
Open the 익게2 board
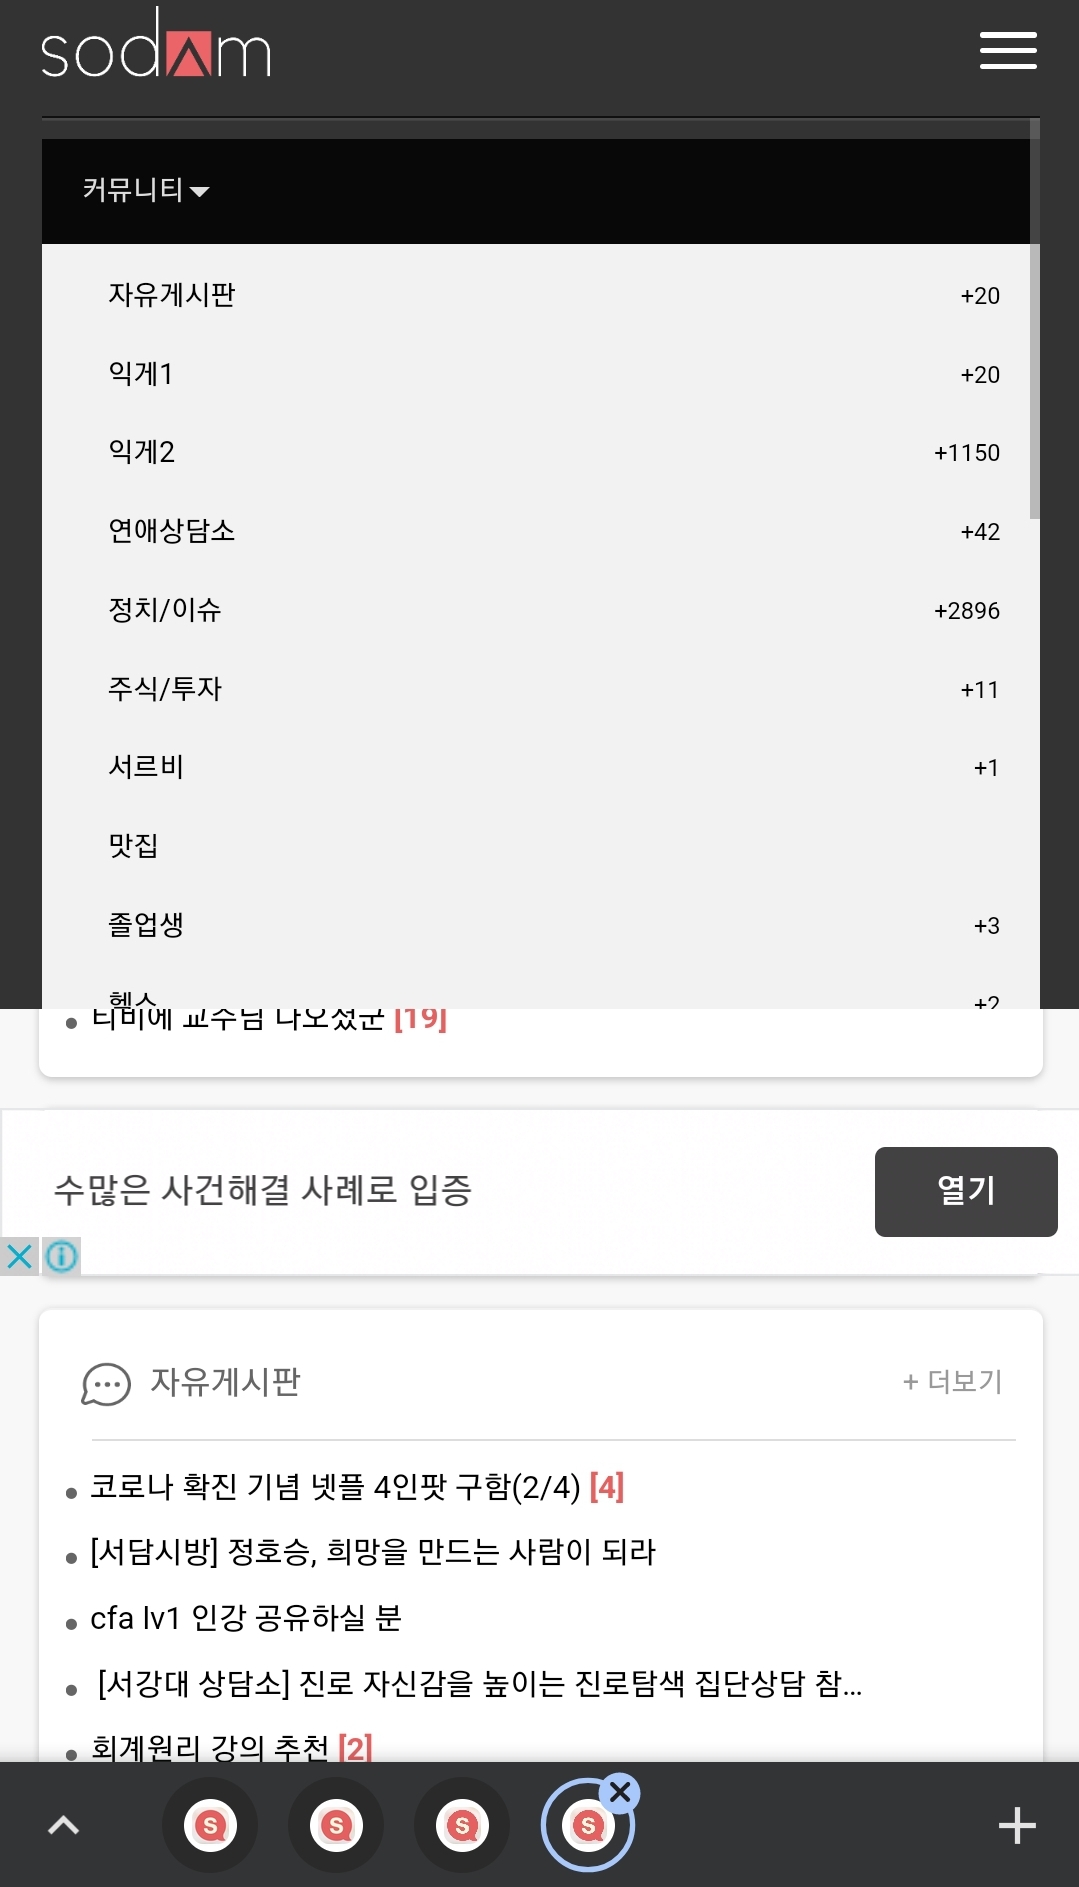[142, 452]
